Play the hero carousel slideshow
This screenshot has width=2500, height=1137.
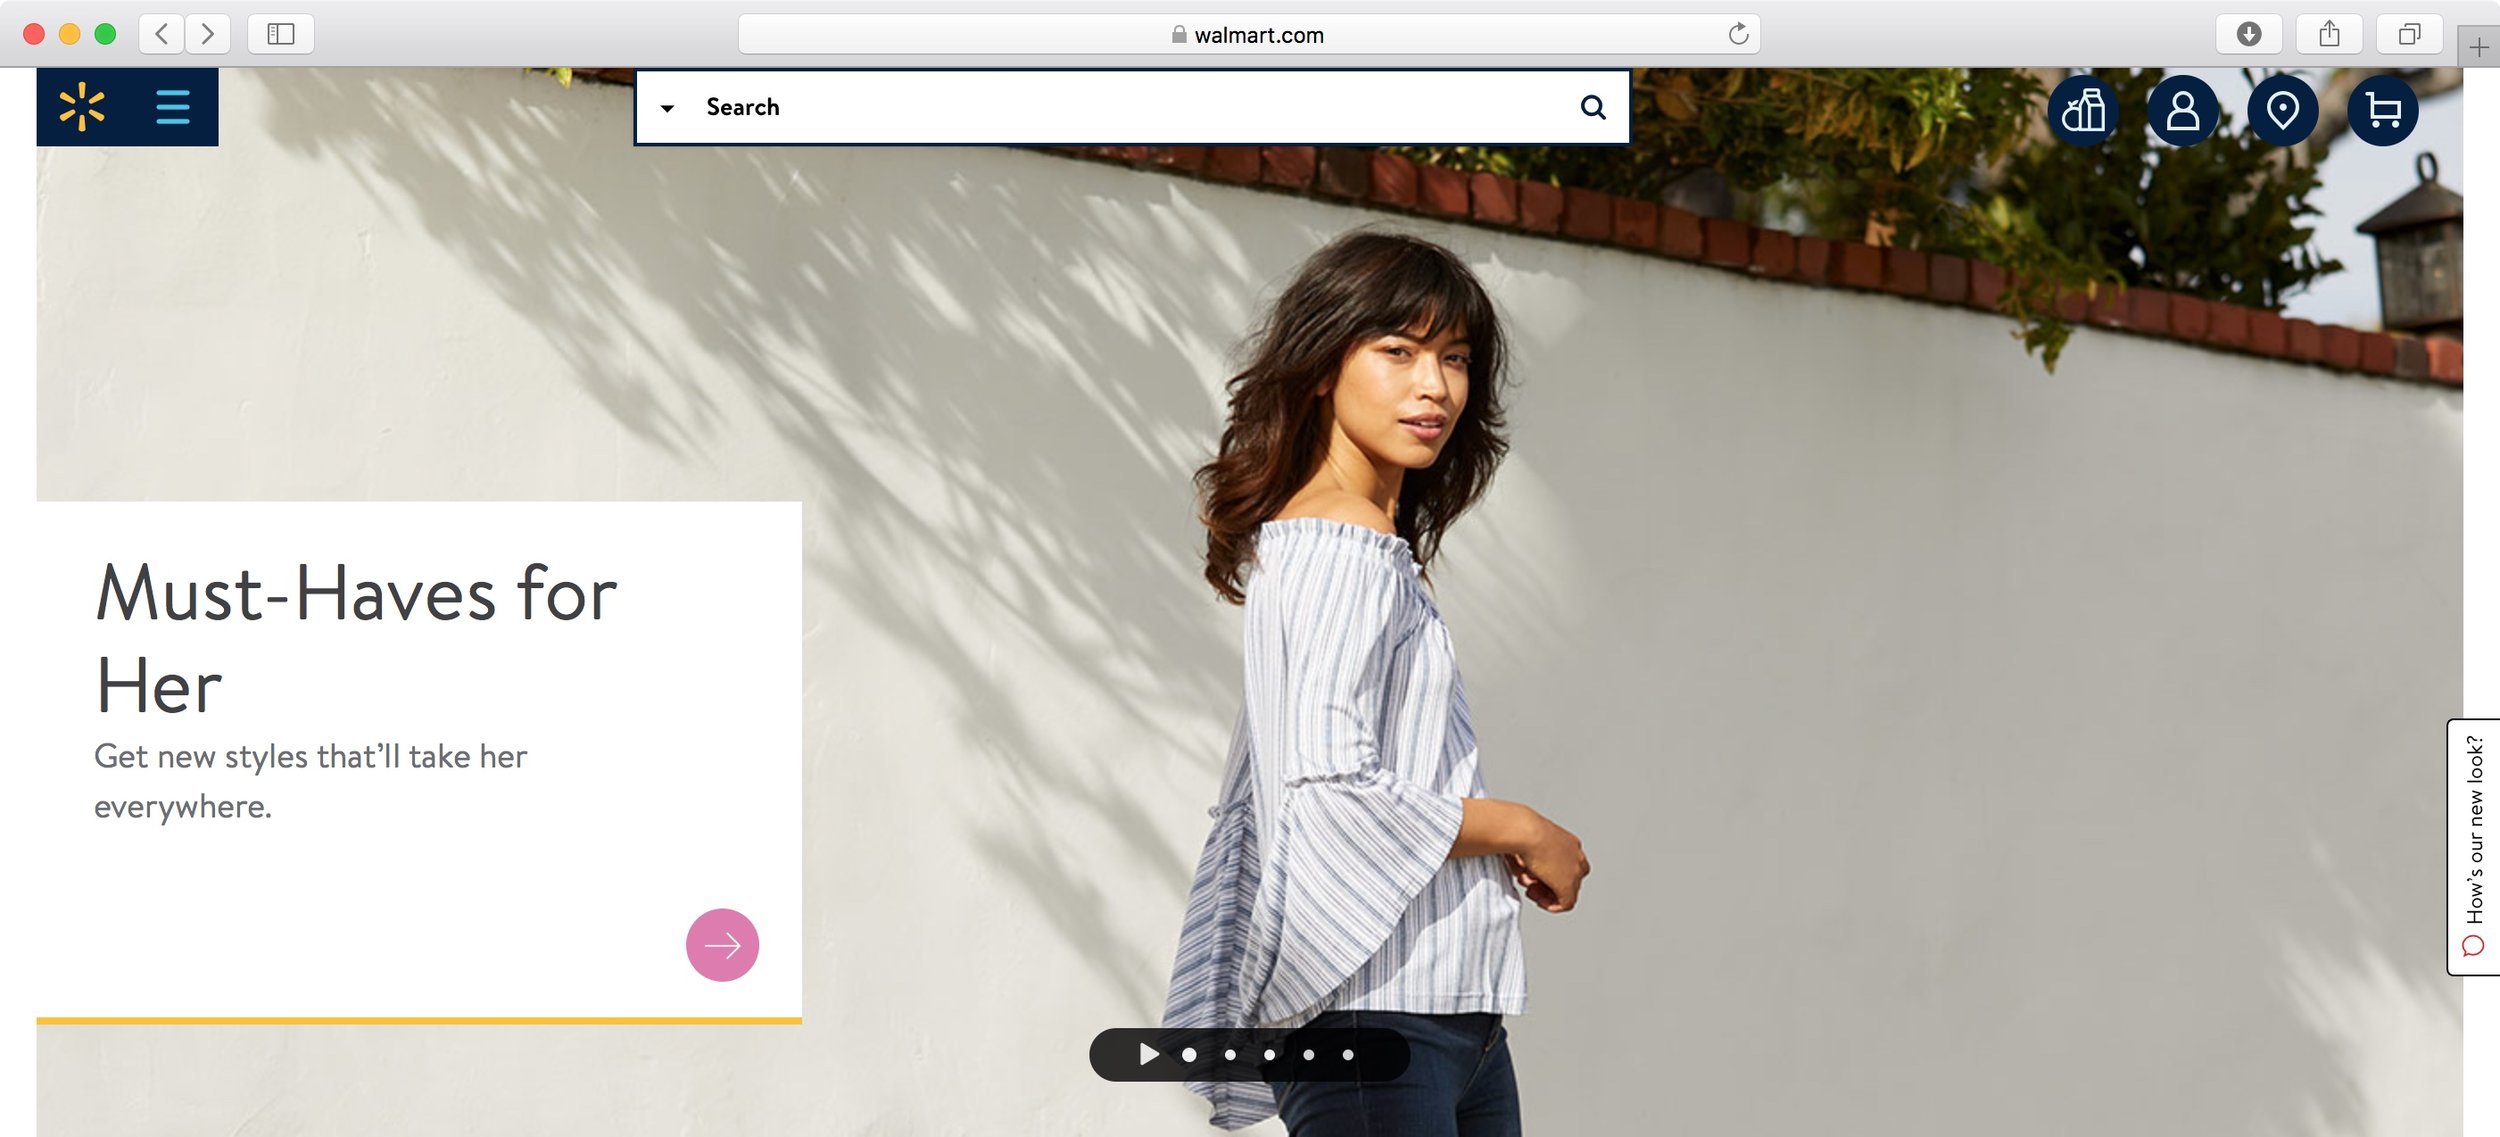[1148, 1054]
